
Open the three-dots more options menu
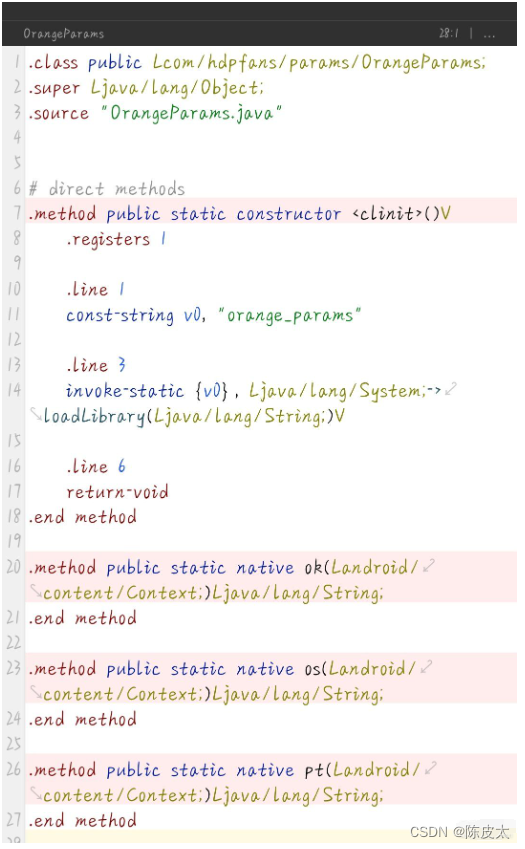(489, 34)
